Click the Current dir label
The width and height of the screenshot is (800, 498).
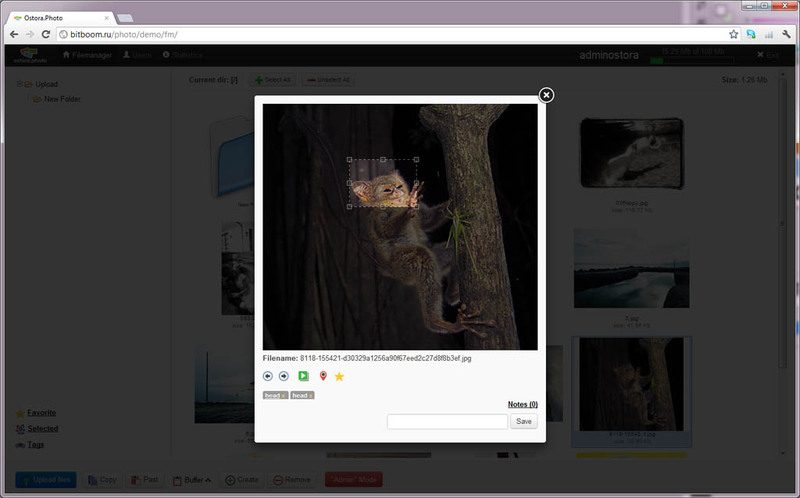(213, 80)
